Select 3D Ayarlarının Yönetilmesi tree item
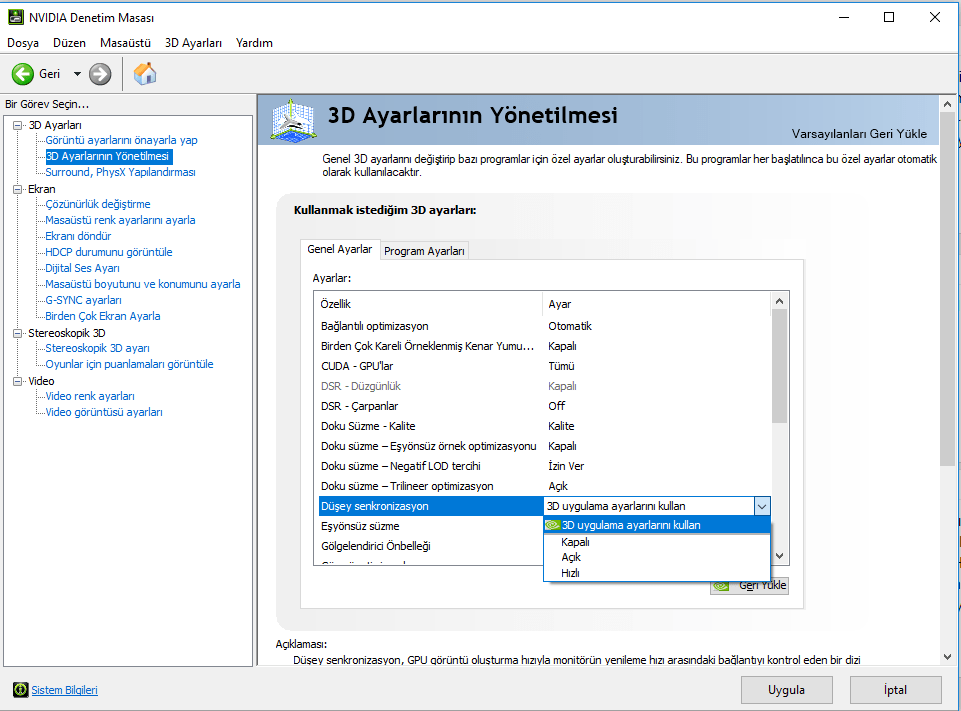961x711 pixels. pos(108,156)
